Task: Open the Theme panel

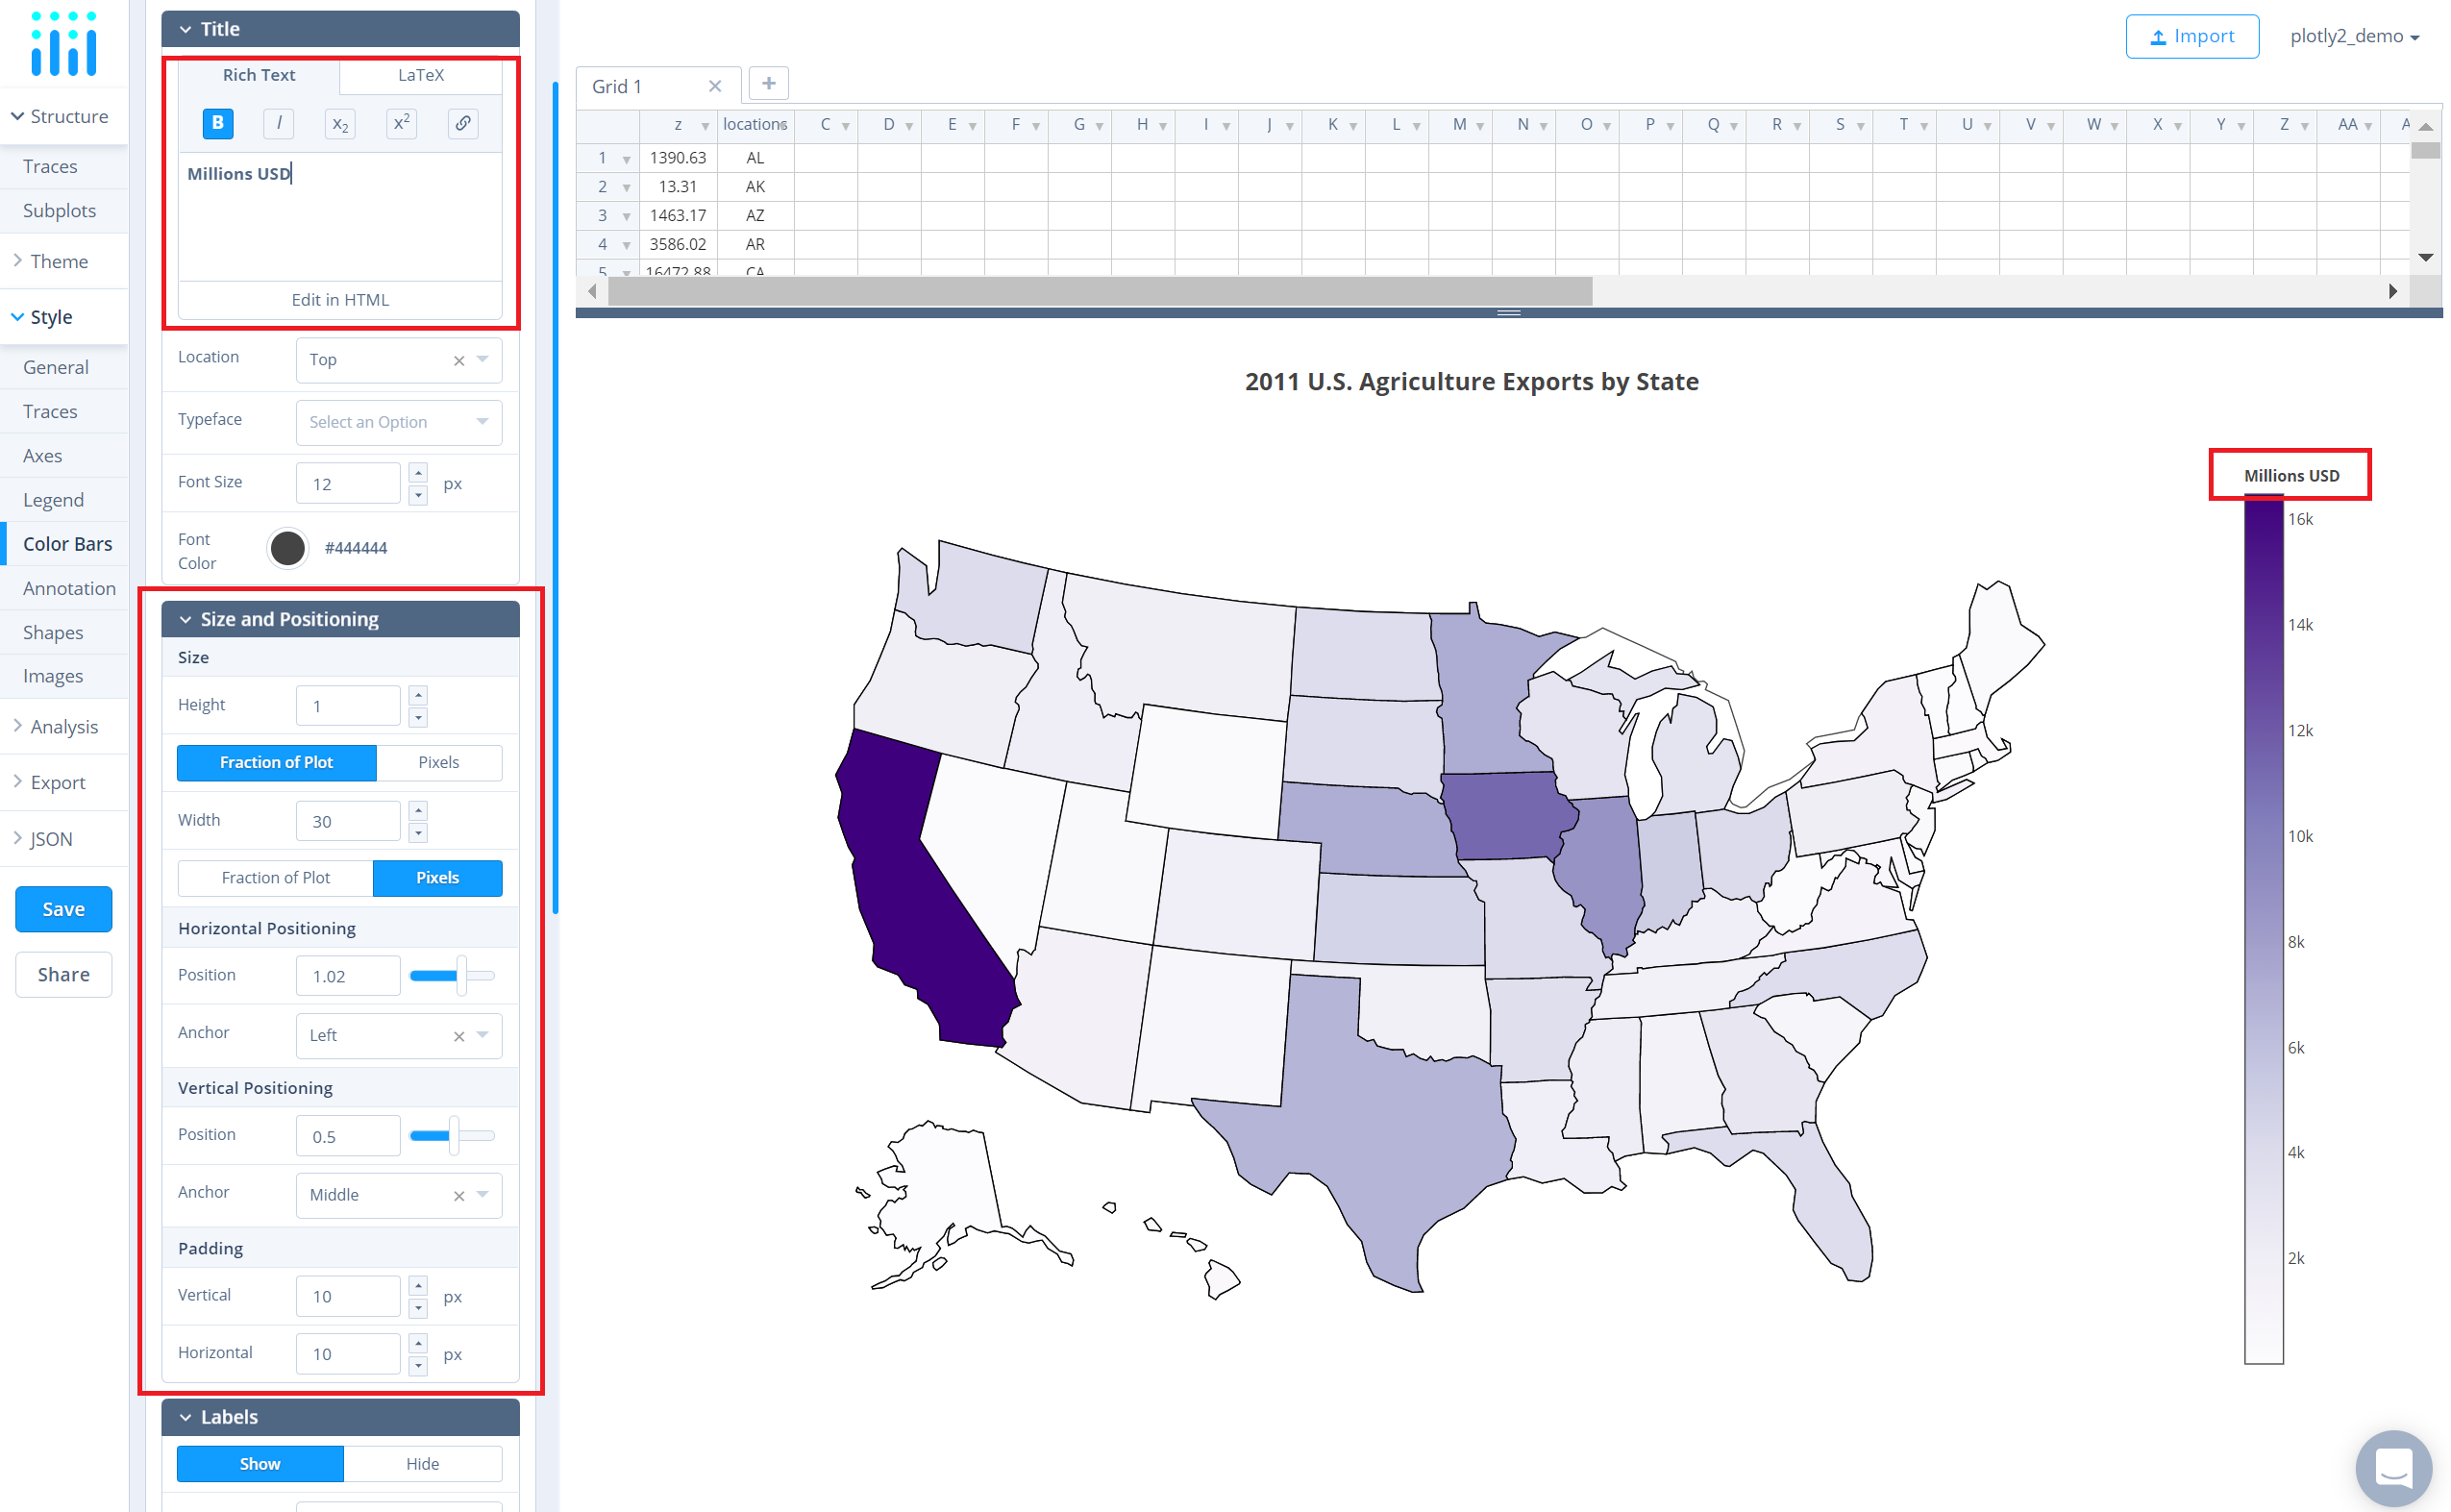Action: [62, 260]
